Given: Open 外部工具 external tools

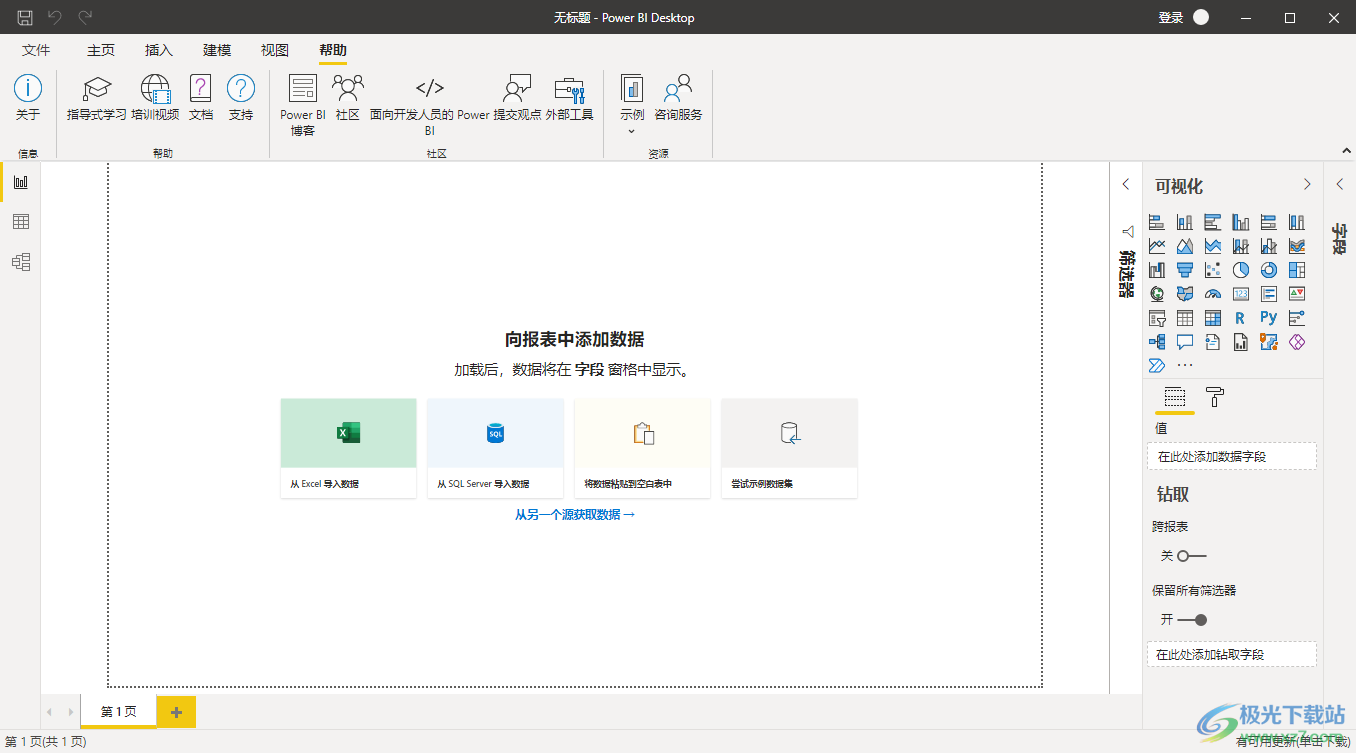Looking at the screenshot, I should [569, 98].
